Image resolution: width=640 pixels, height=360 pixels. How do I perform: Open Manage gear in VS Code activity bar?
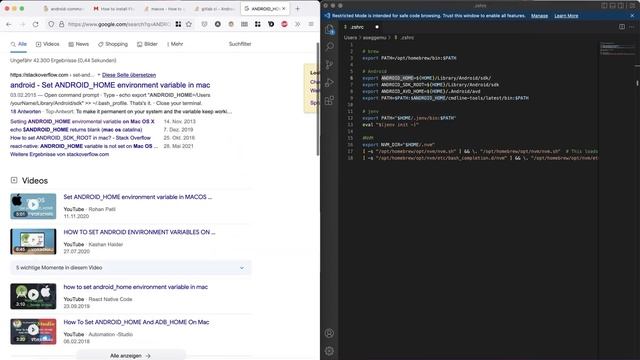(329, 351)
